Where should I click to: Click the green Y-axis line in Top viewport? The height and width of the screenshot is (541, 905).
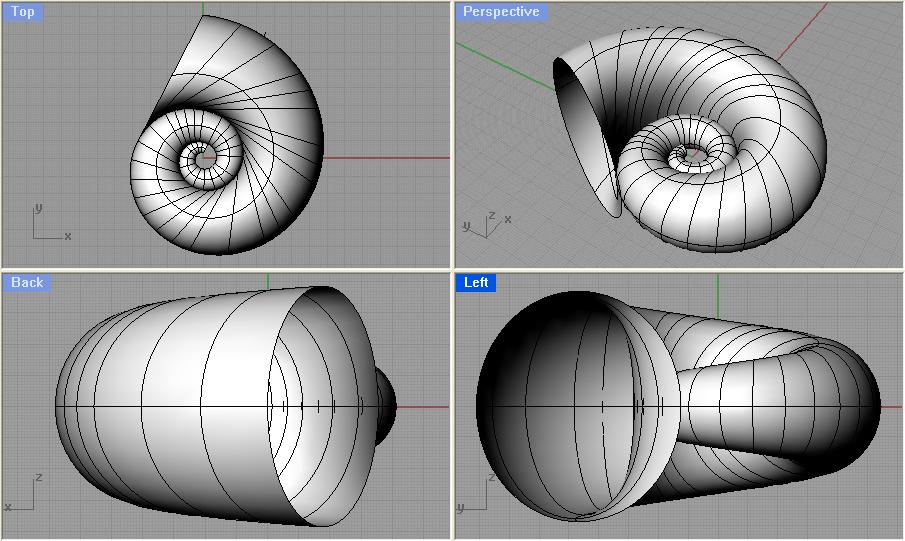pos(202,8)
